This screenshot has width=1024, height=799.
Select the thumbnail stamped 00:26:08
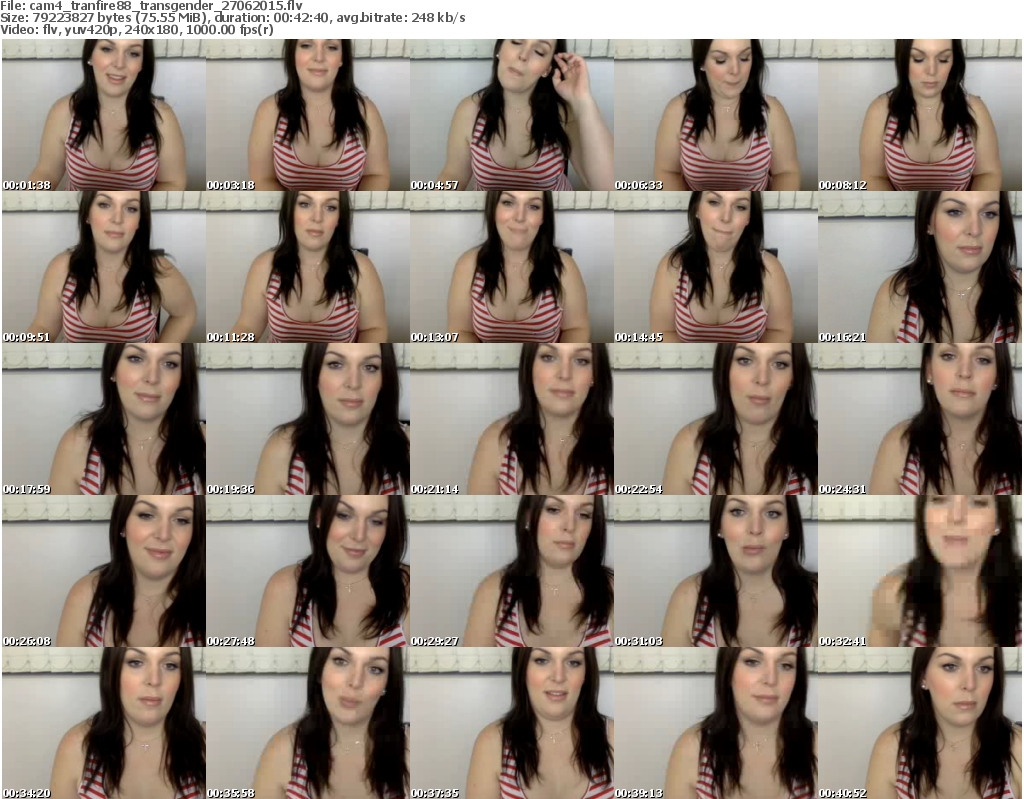(104, 571)
